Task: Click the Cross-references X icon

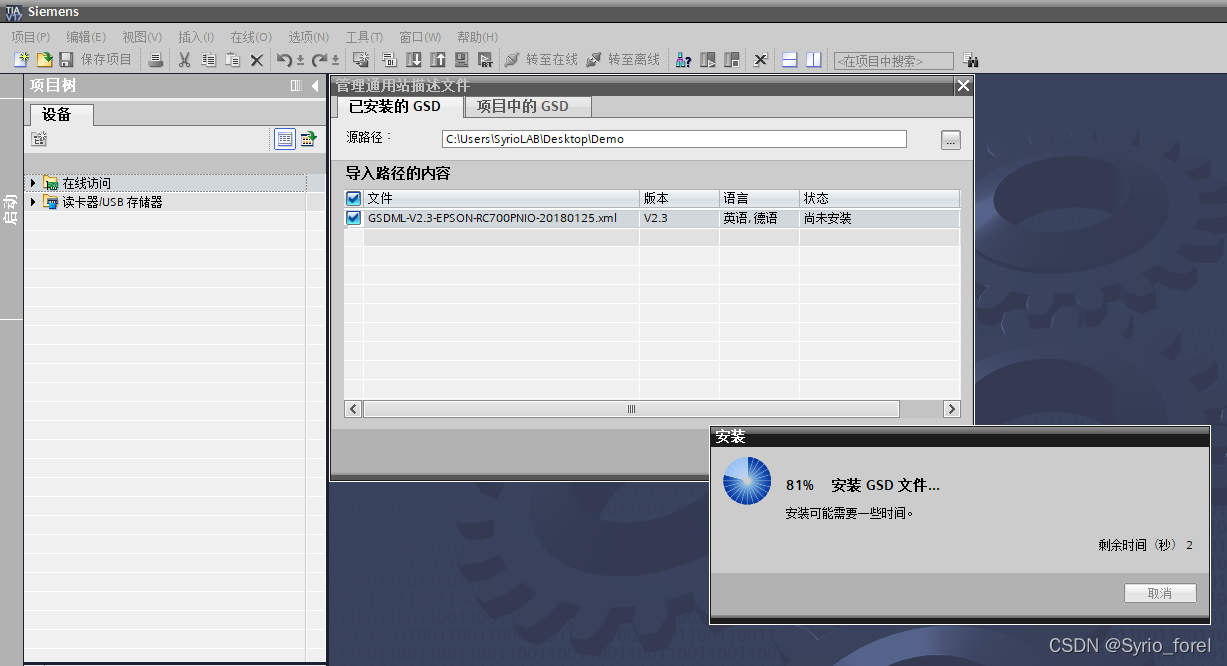Action: (x=760, y=60)
